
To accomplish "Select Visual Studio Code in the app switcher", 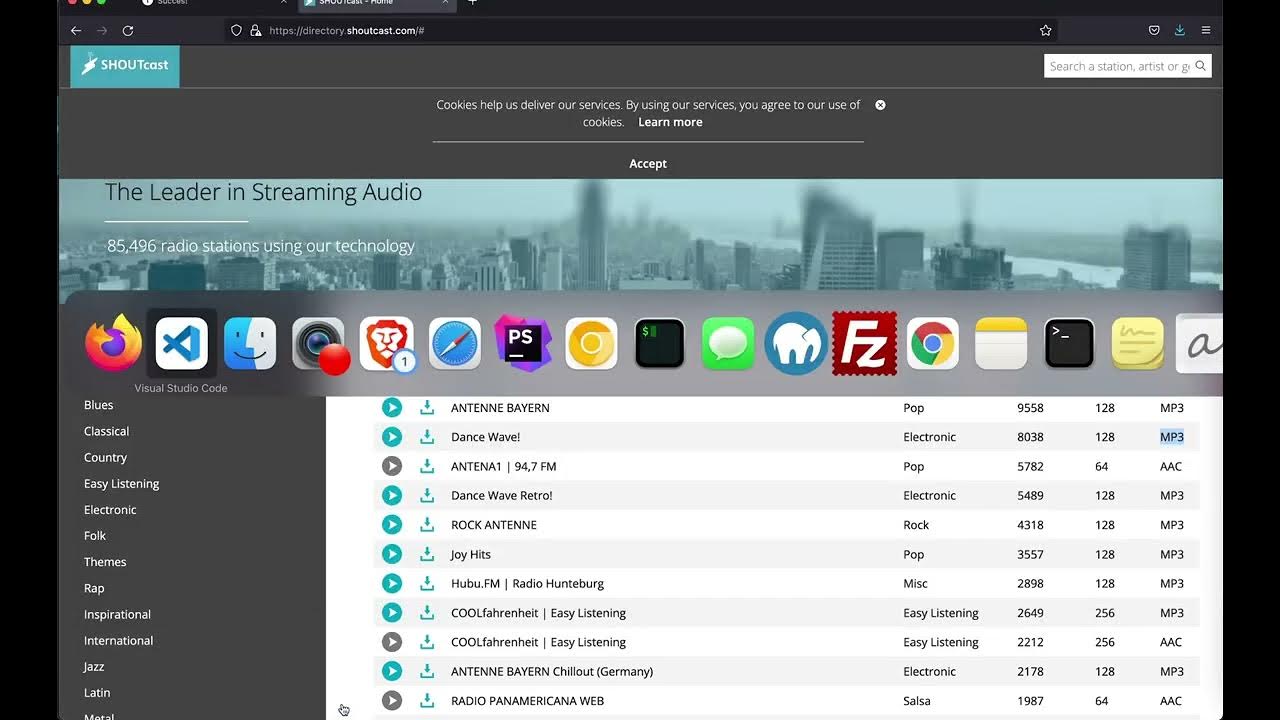I will (181, 343).
